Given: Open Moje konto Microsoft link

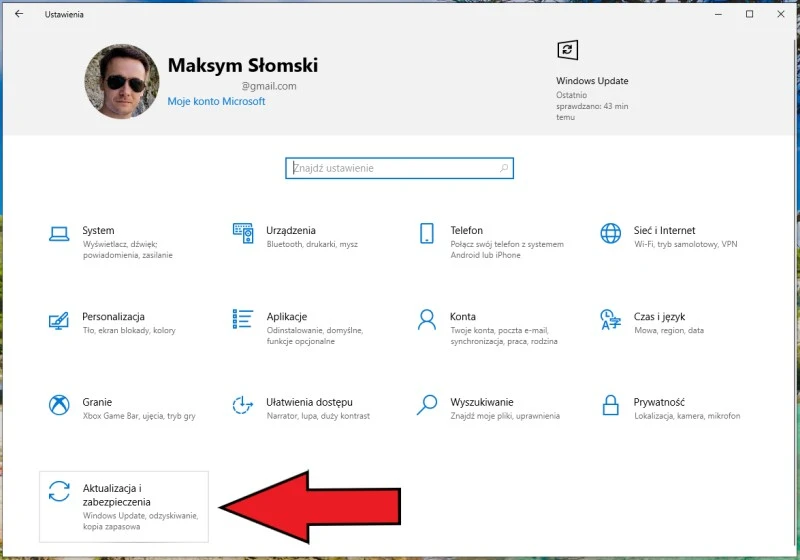Looking at the screenshot, I should pyautogui.click(x=216, y=101).
